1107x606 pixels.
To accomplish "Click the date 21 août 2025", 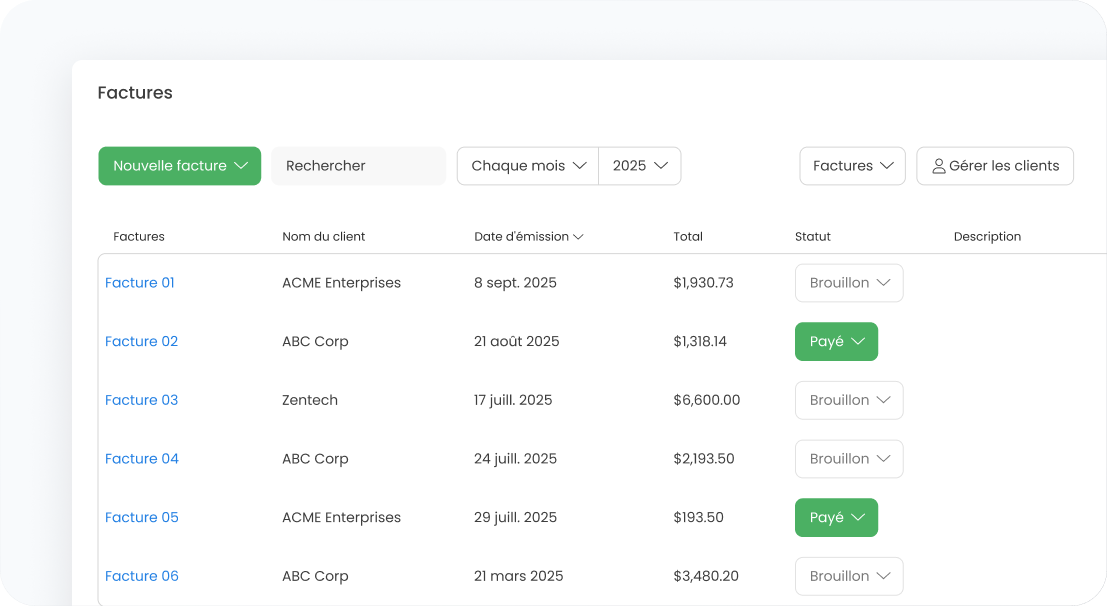I will (x=517, y=341).
